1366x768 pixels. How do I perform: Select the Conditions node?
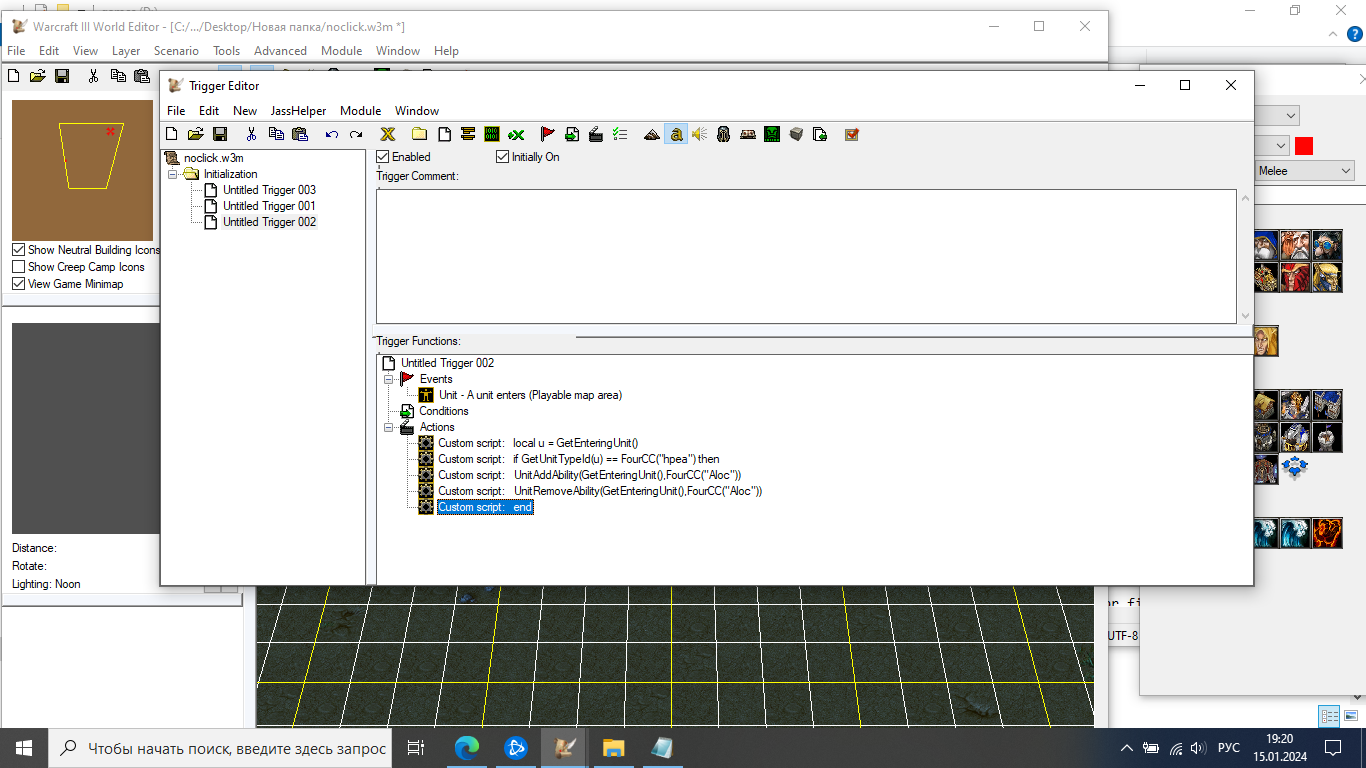click(x=444, y=411)
